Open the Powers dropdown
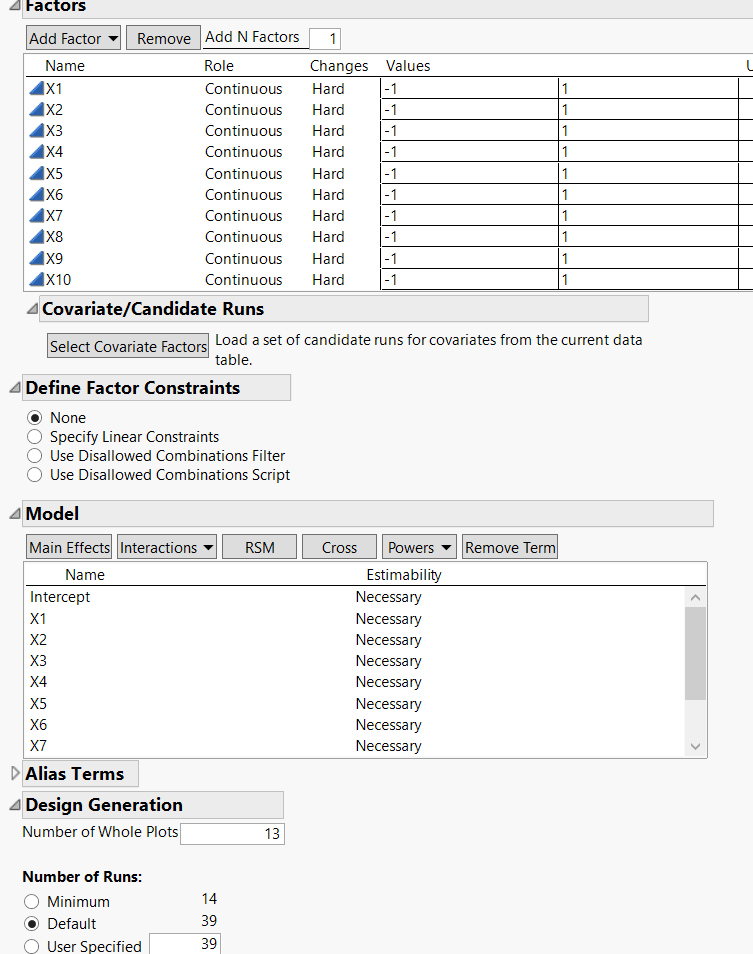753x954 pixels. pos(418,547)
